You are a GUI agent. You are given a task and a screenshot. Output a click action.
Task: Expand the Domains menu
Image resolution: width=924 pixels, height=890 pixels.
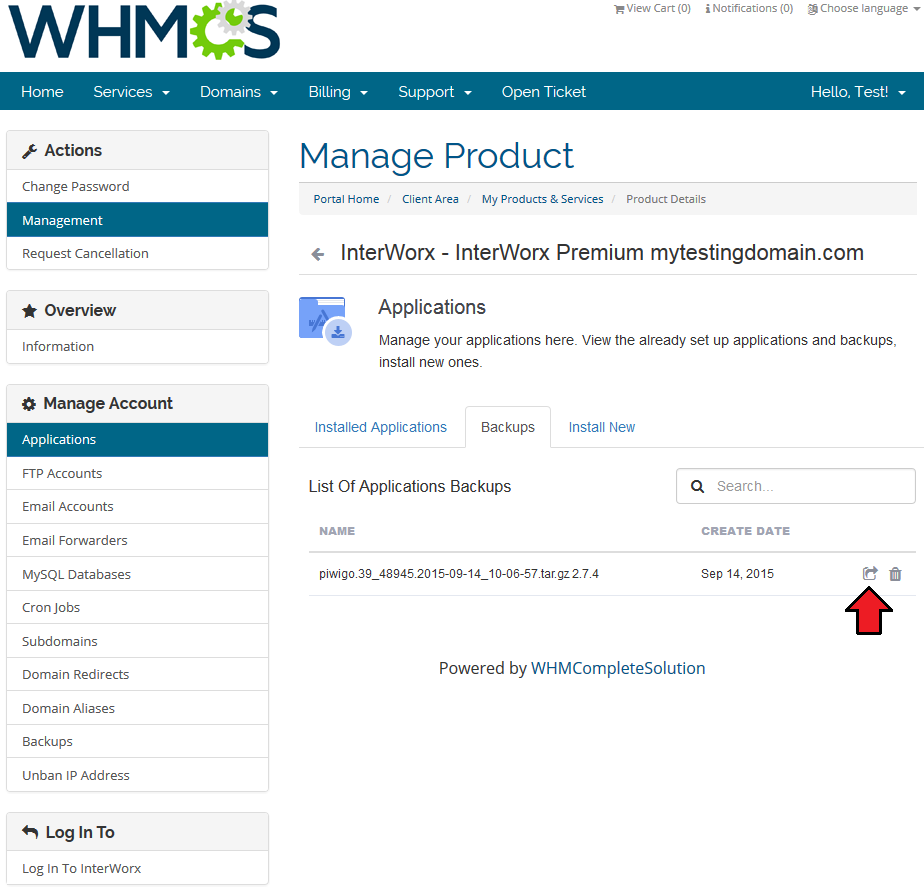point(239,92)
